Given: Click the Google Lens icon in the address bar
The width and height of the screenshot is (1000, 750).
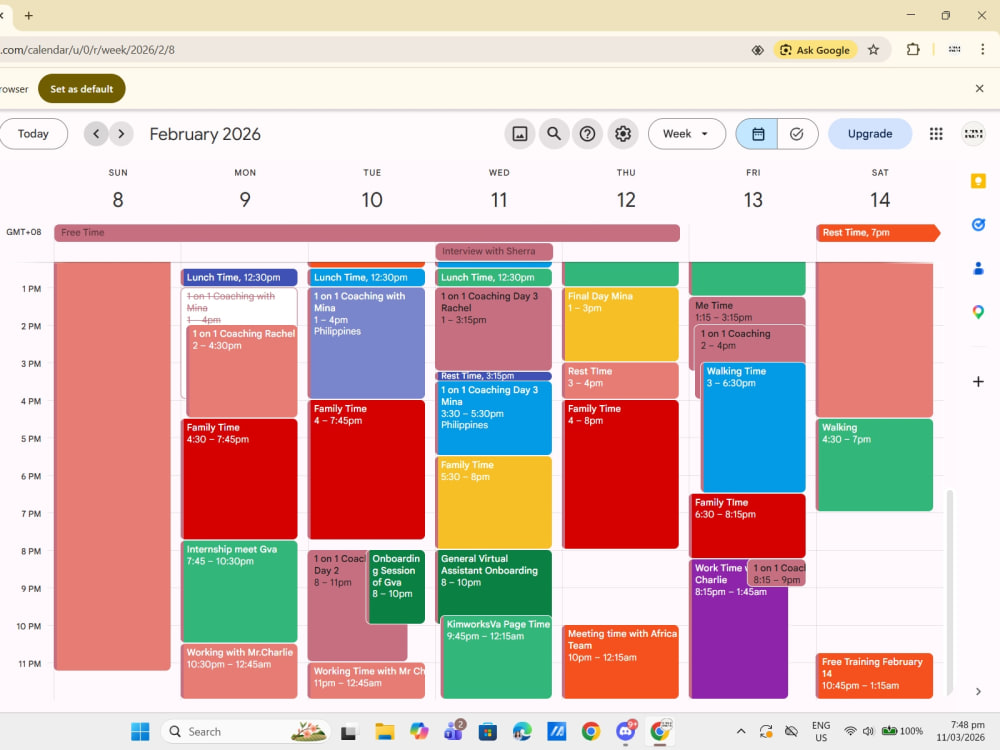Looking at the screenshot, I should [757, 50].
